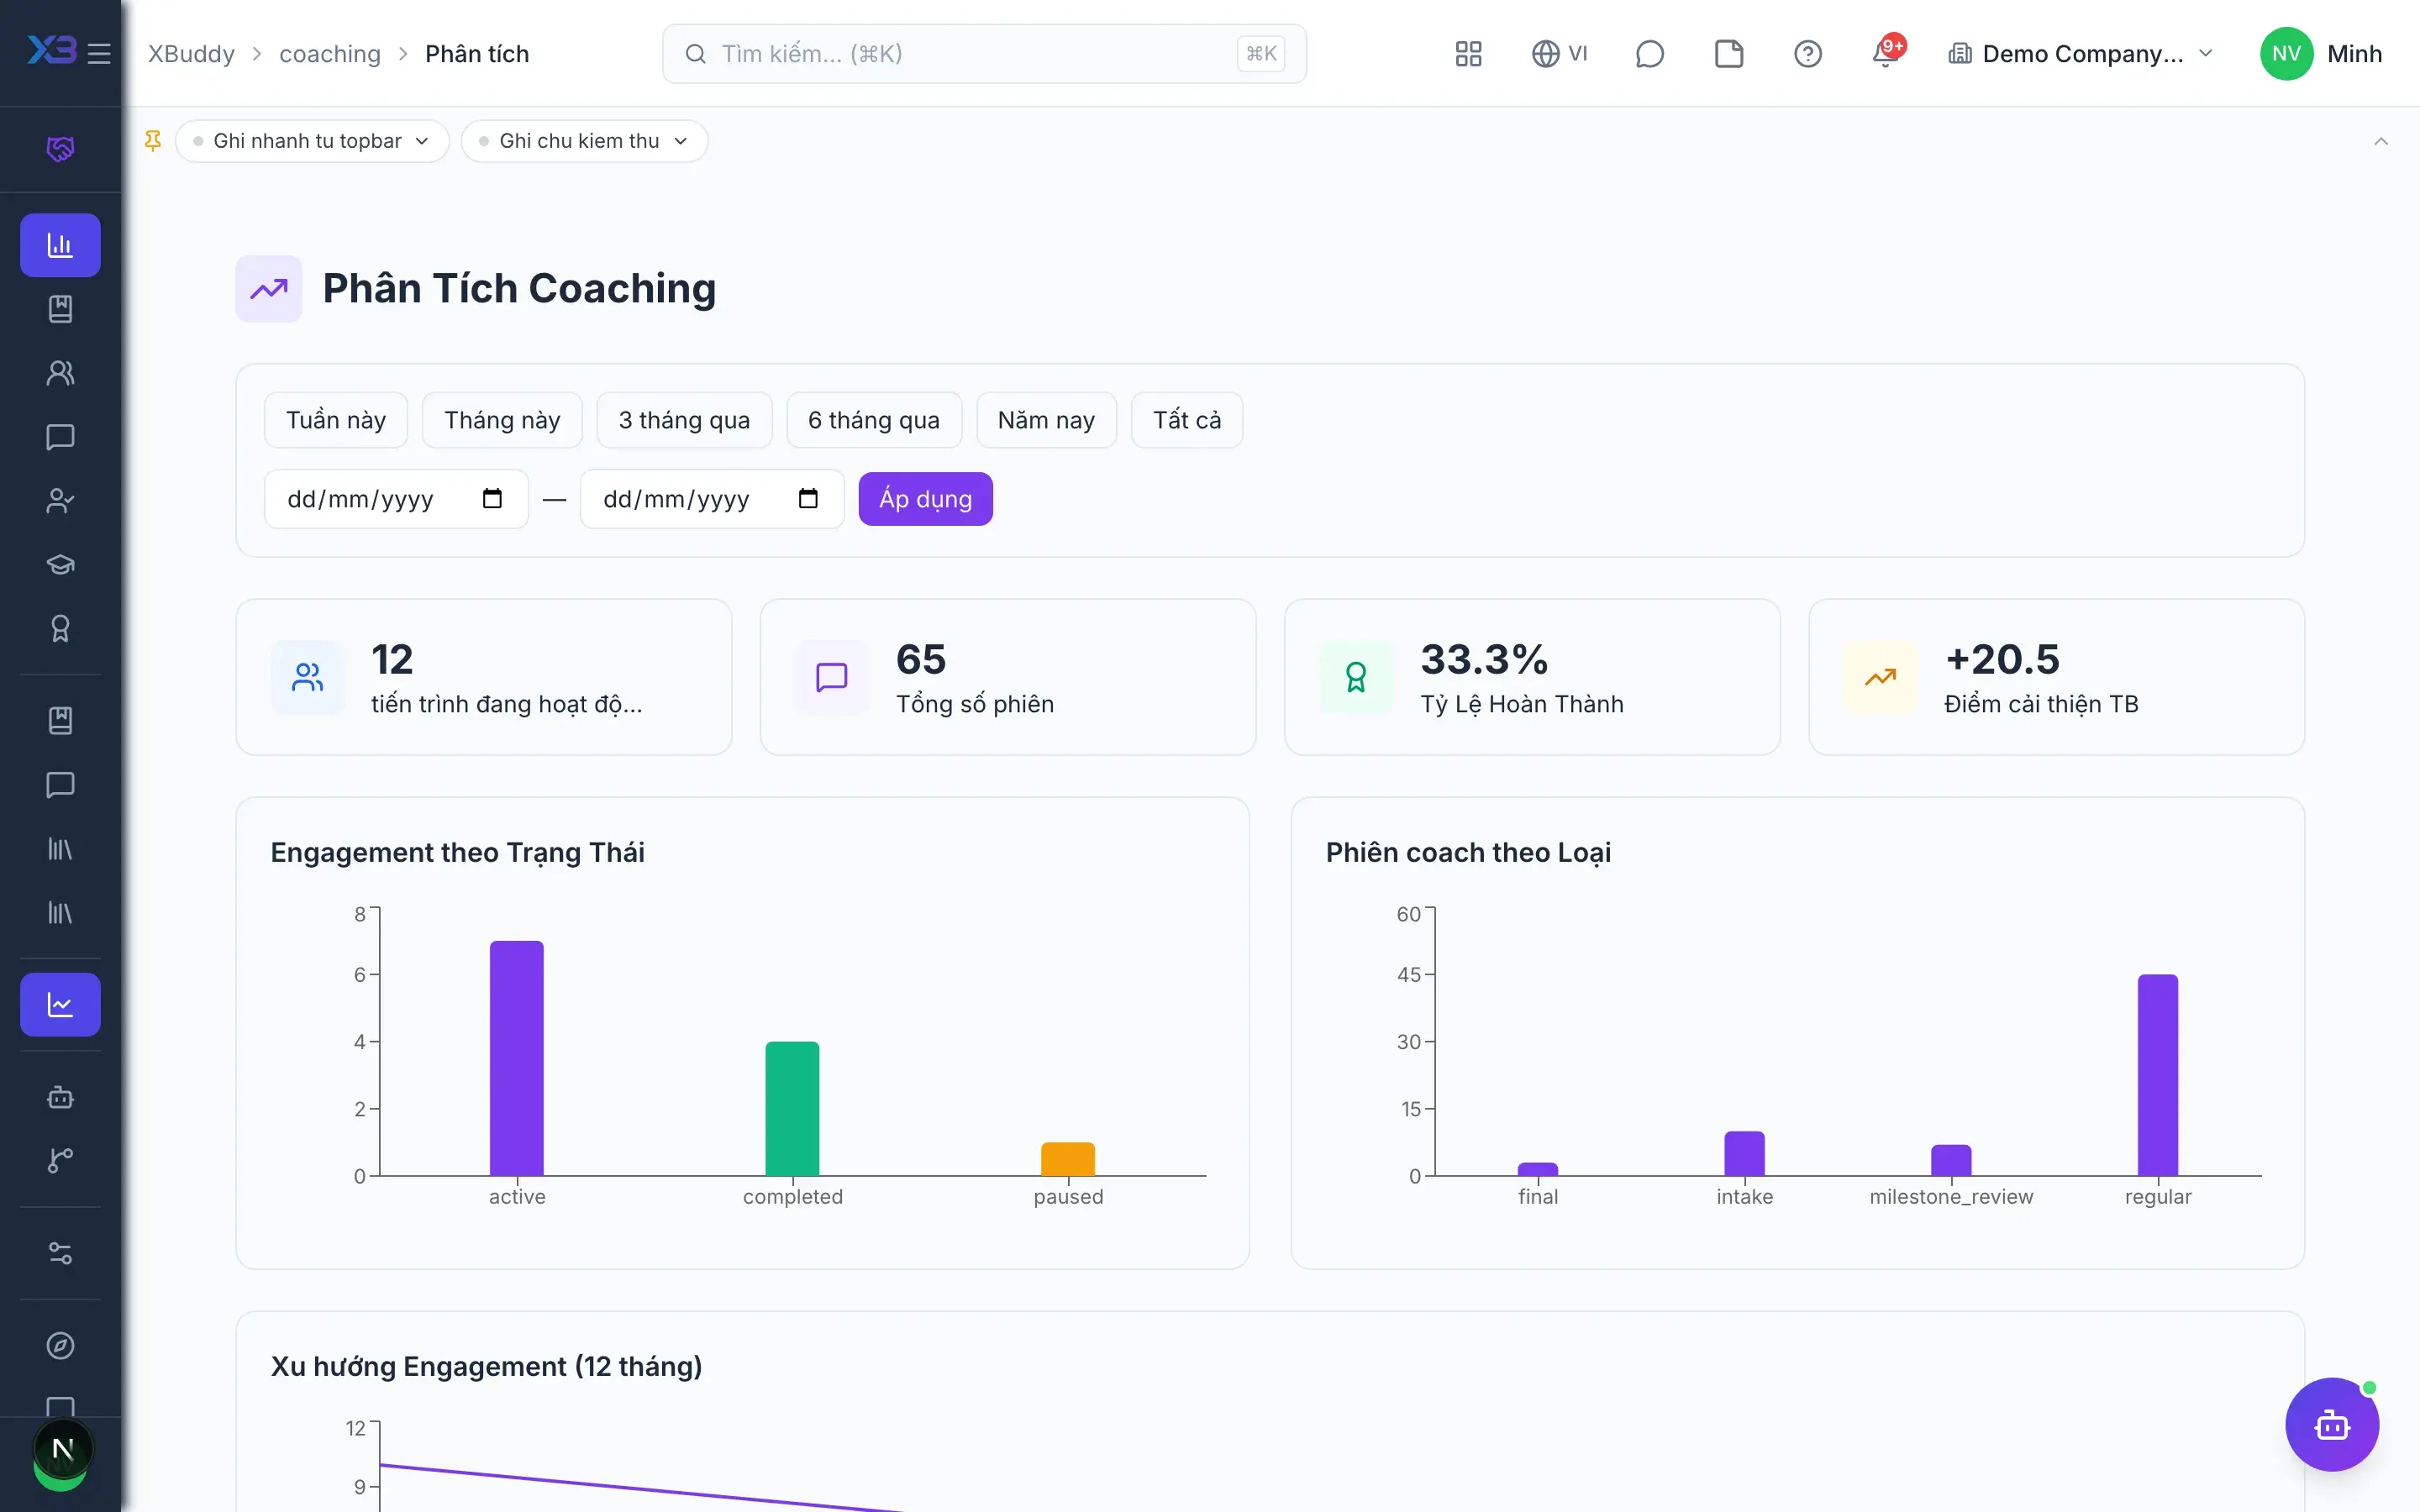Image resolution: width=2420 pixels, height=1512 pixels.
Task: Open the help question mark icon
Action: tap(1808, 54)
